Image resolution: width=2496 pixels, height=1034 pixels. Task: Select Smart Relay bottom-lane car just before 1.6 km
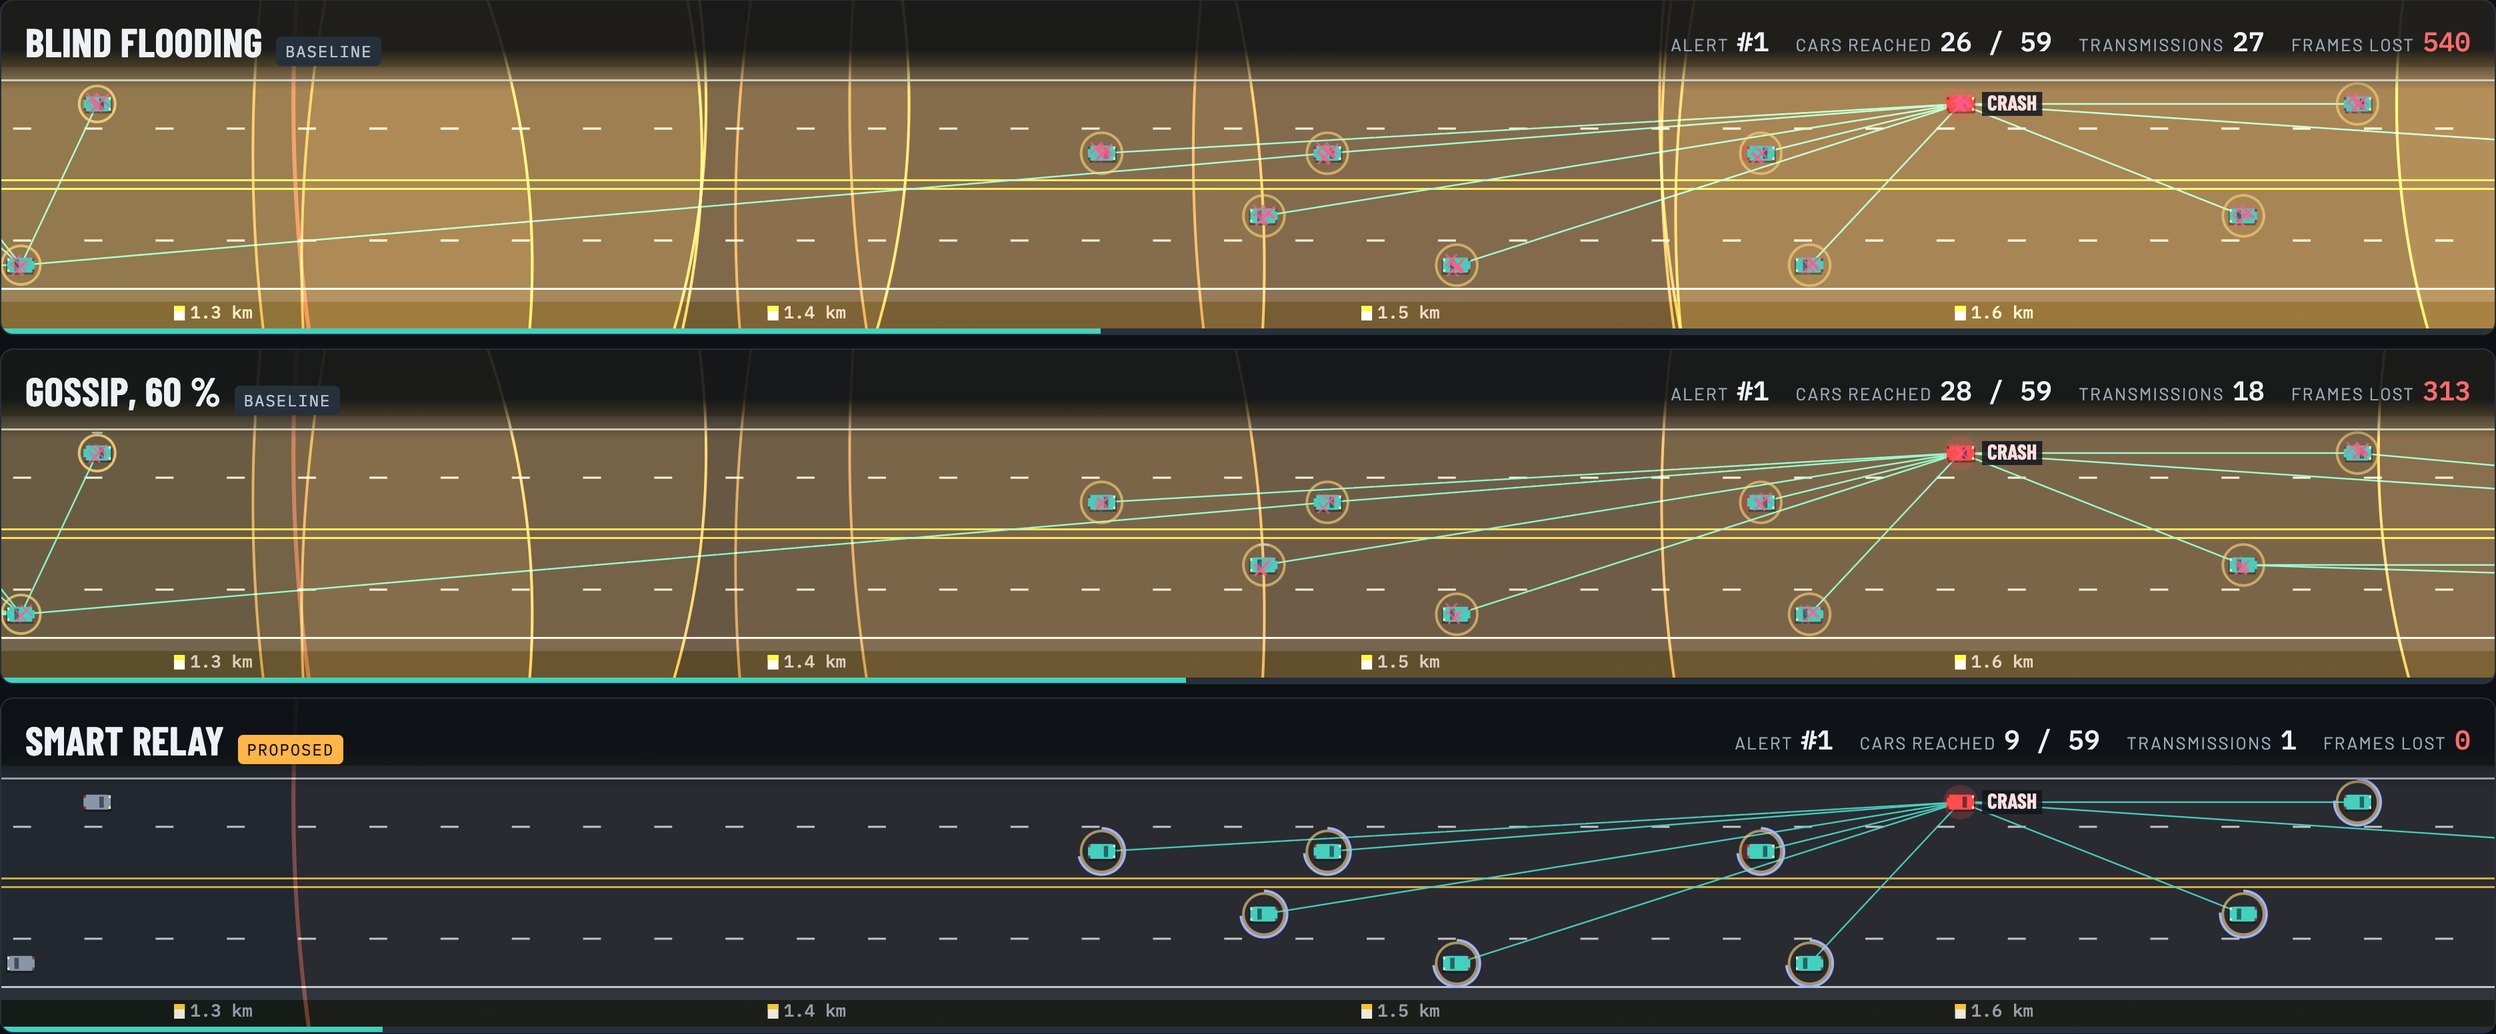[1809, 963]
